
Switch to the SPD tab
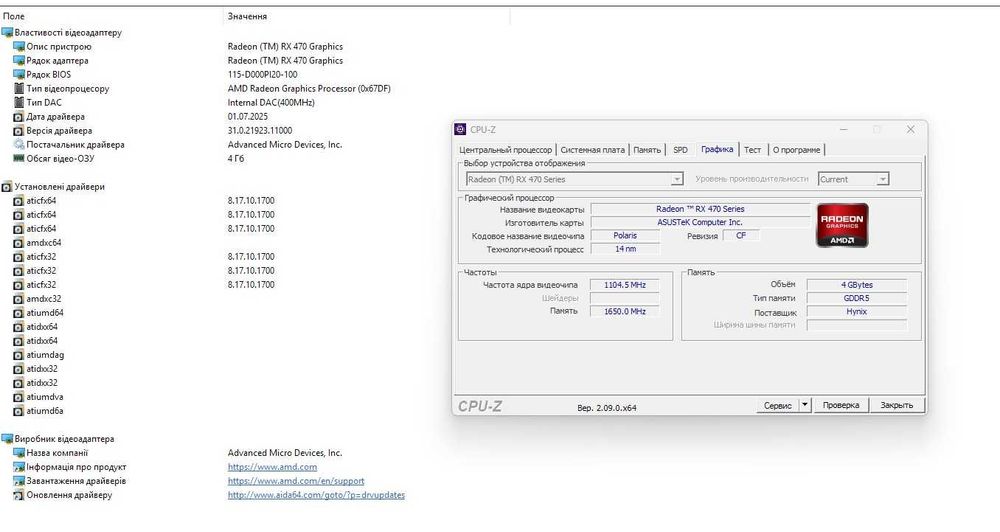coord(680,150)
